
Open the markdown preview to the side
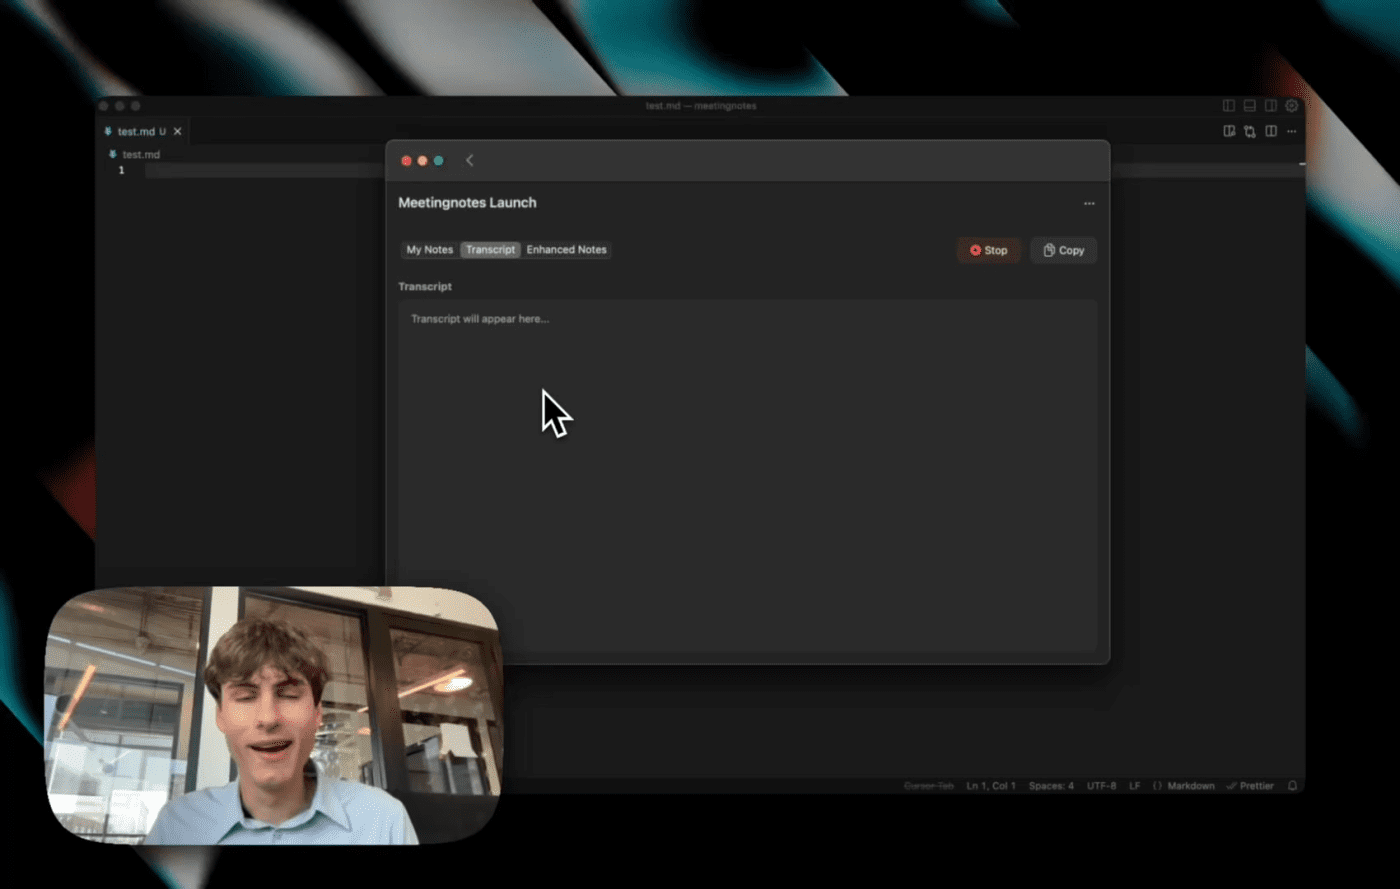tap(1229, 131)
